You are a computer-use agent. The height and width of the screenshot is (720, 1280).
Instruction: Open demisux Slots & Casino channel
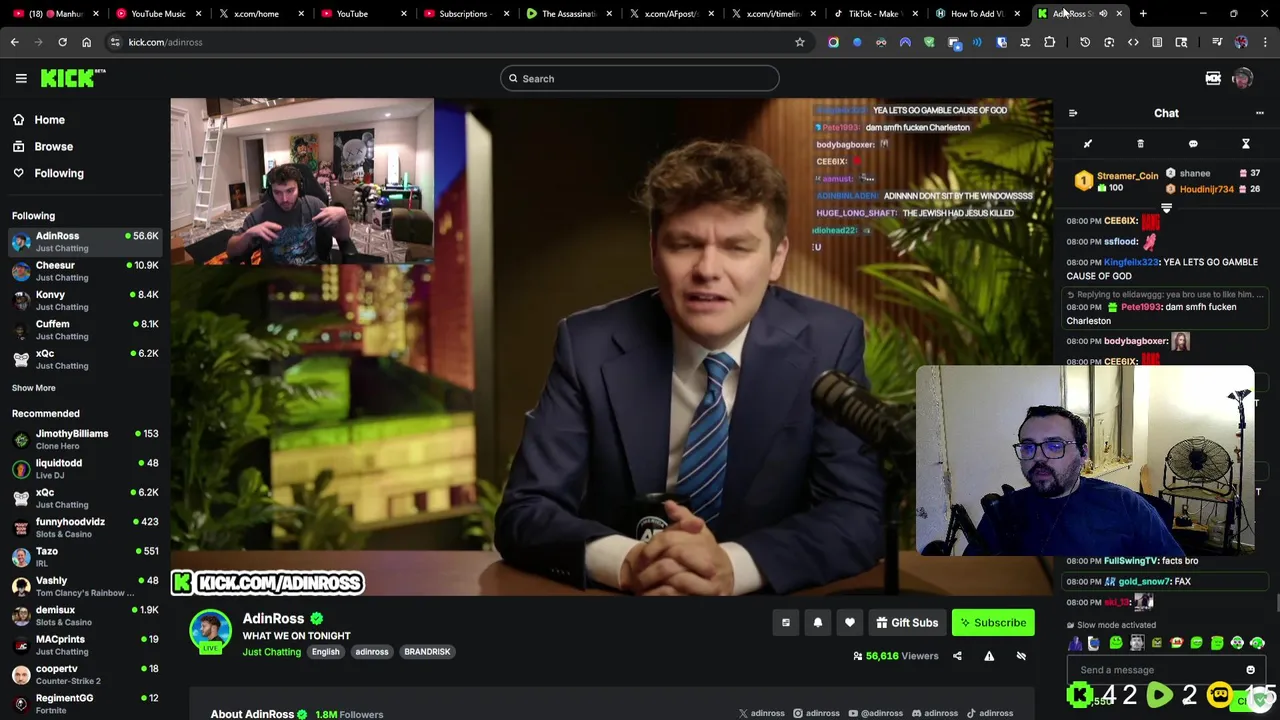(x=85, y=615)
